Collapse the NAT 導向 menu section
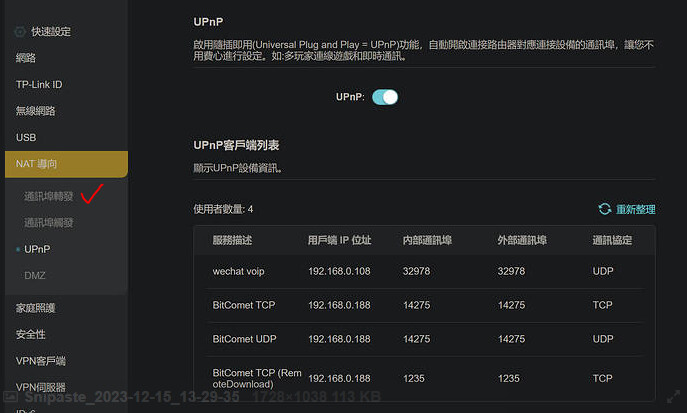 [64, 163]
